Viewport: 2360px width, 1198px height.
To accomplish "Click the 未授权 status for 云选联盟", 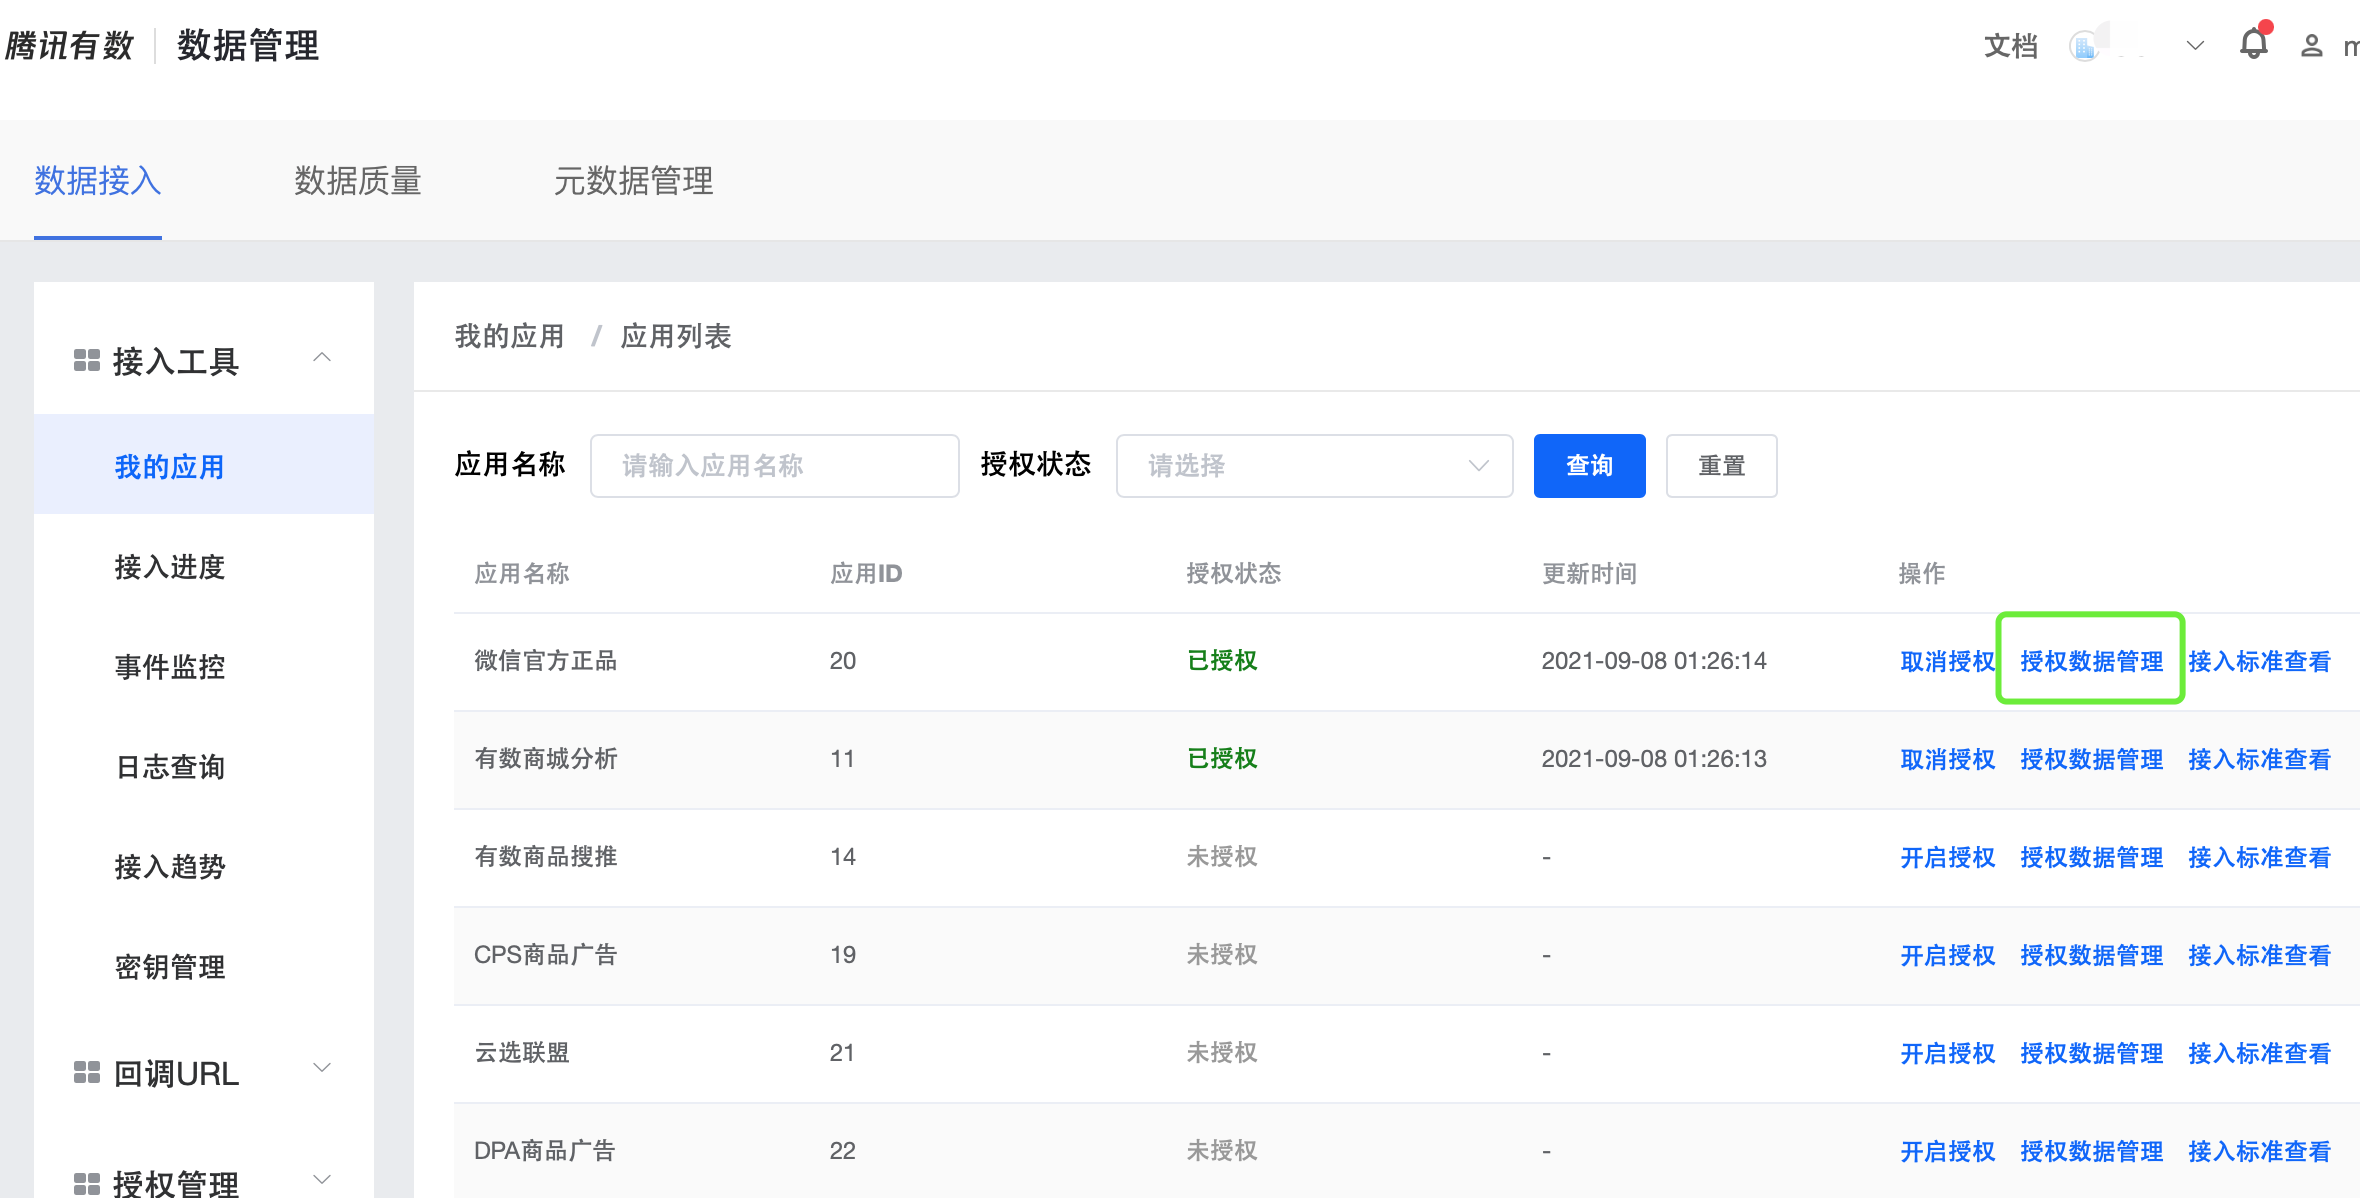I will pyautogui.click(x=1222, y=1052).
